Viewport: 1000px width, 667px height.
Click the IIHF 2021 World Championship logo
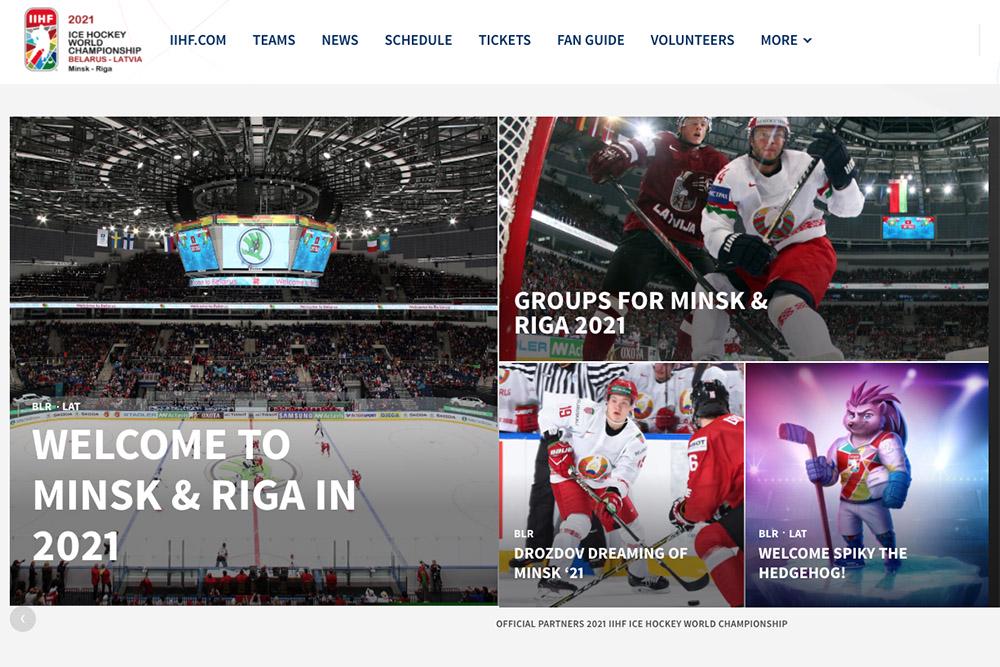click(x=83, y=40)
